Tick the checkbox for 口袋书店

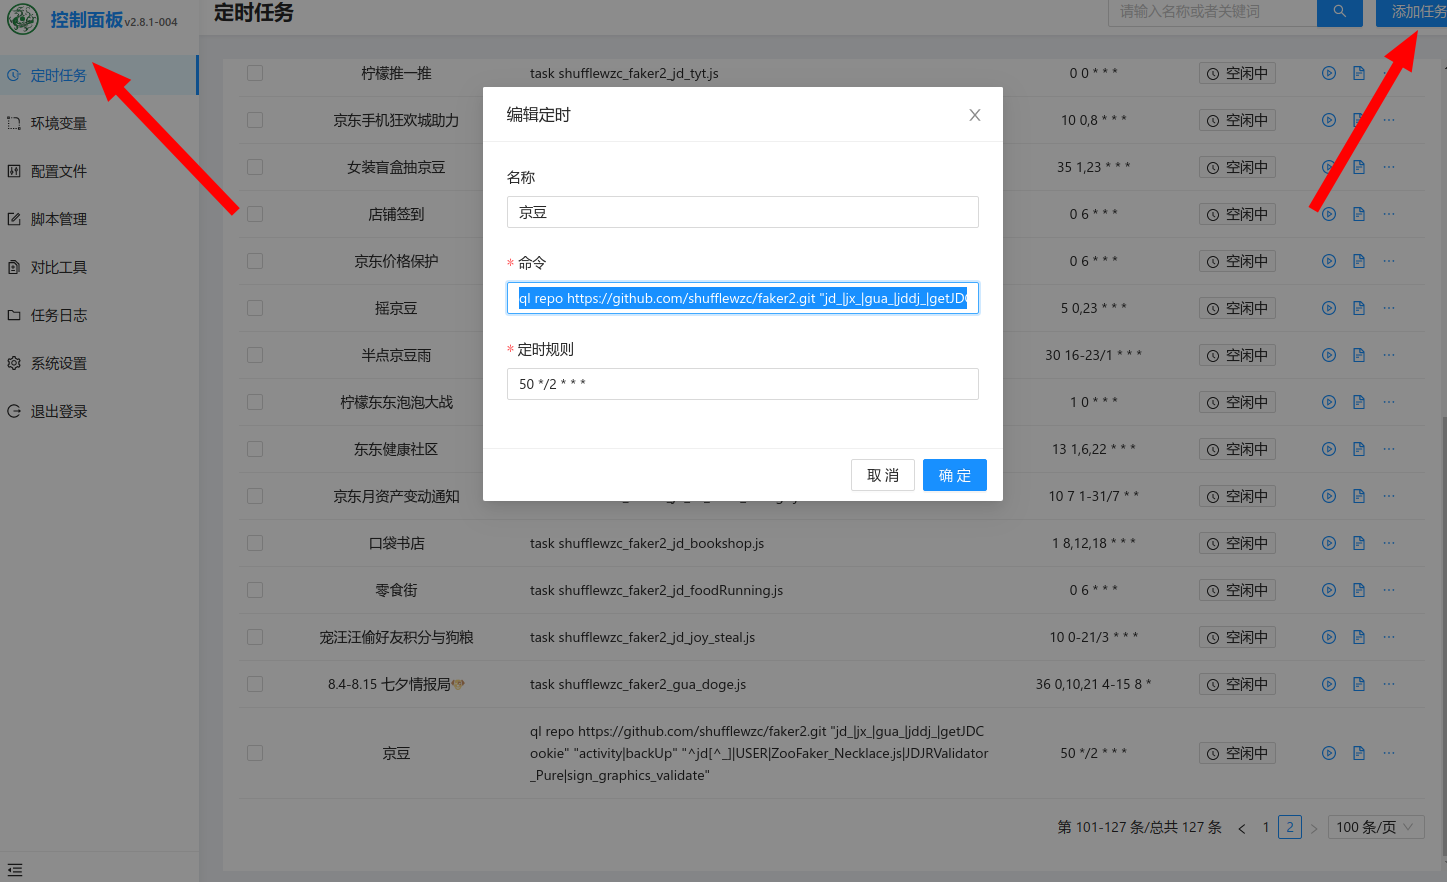pos(255,543)
